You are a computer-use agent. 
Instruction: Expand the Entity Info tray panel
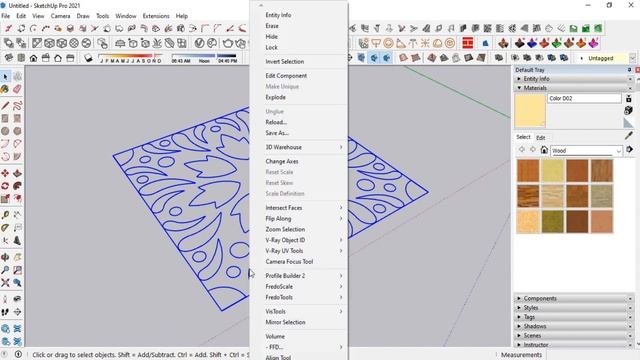click(574, 79)
